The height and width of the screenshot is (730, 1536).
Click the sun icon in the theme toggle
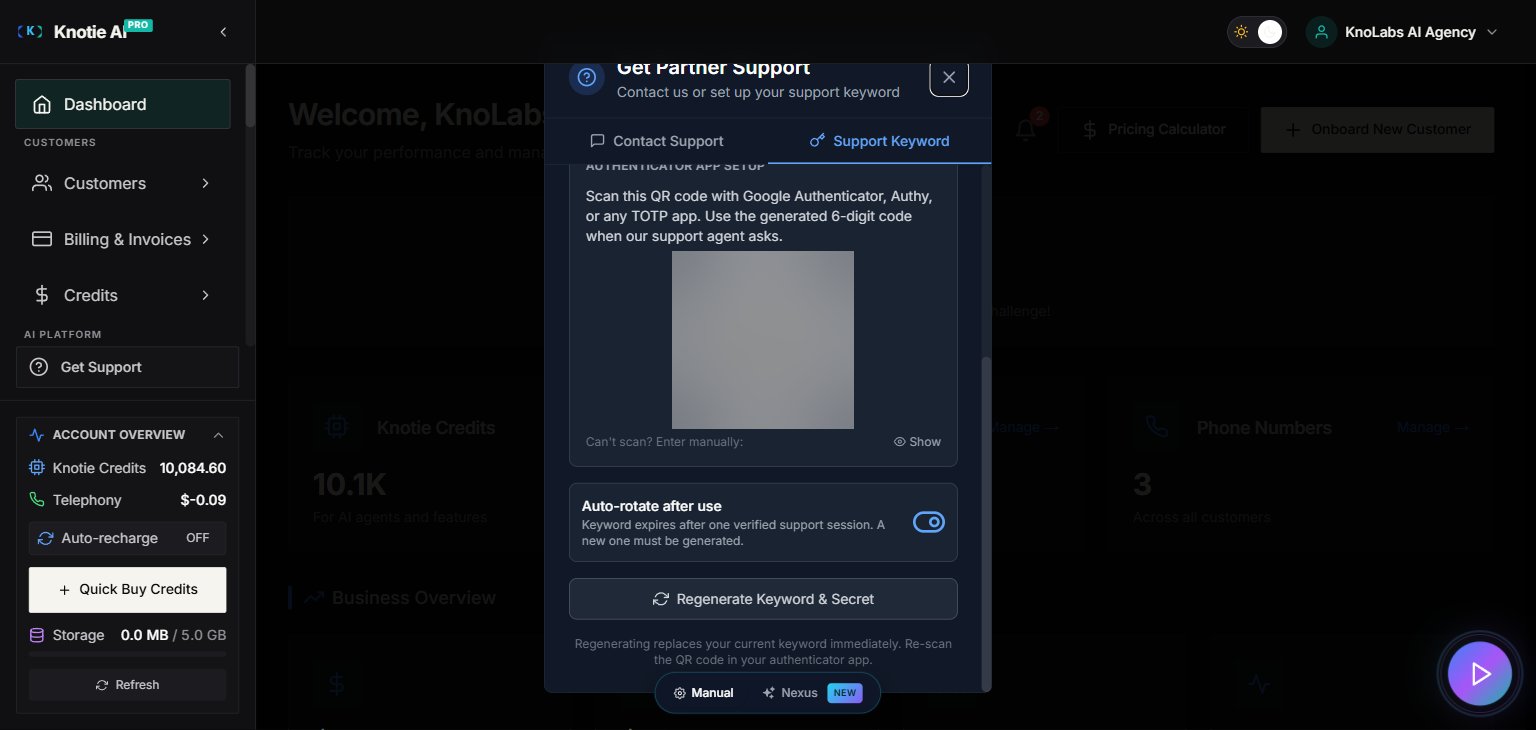pyautogui.click(x=1241, y=32)
